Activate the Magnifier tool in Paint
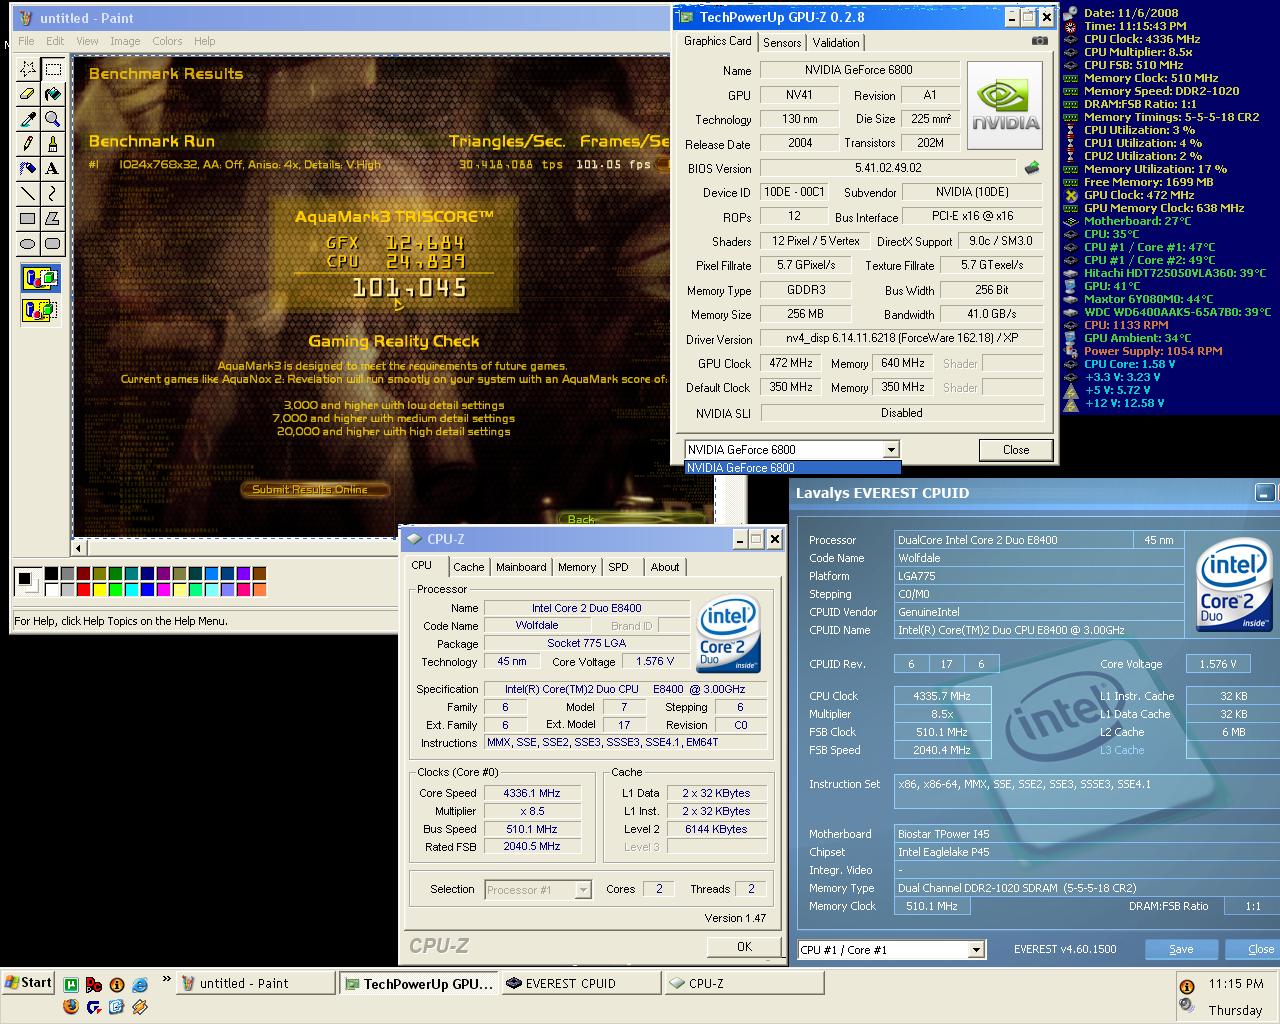The height and width of the screenshot is (1024, 1280). tap(53, 119)
